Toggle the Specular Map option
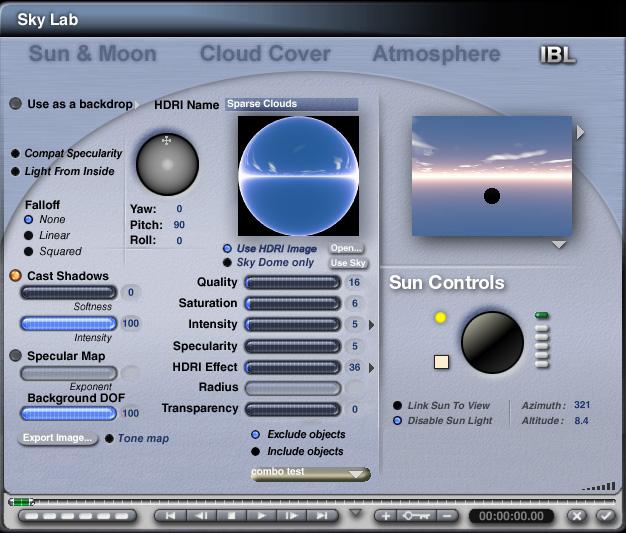The image size is (626, 533). (x=16, y=355)
